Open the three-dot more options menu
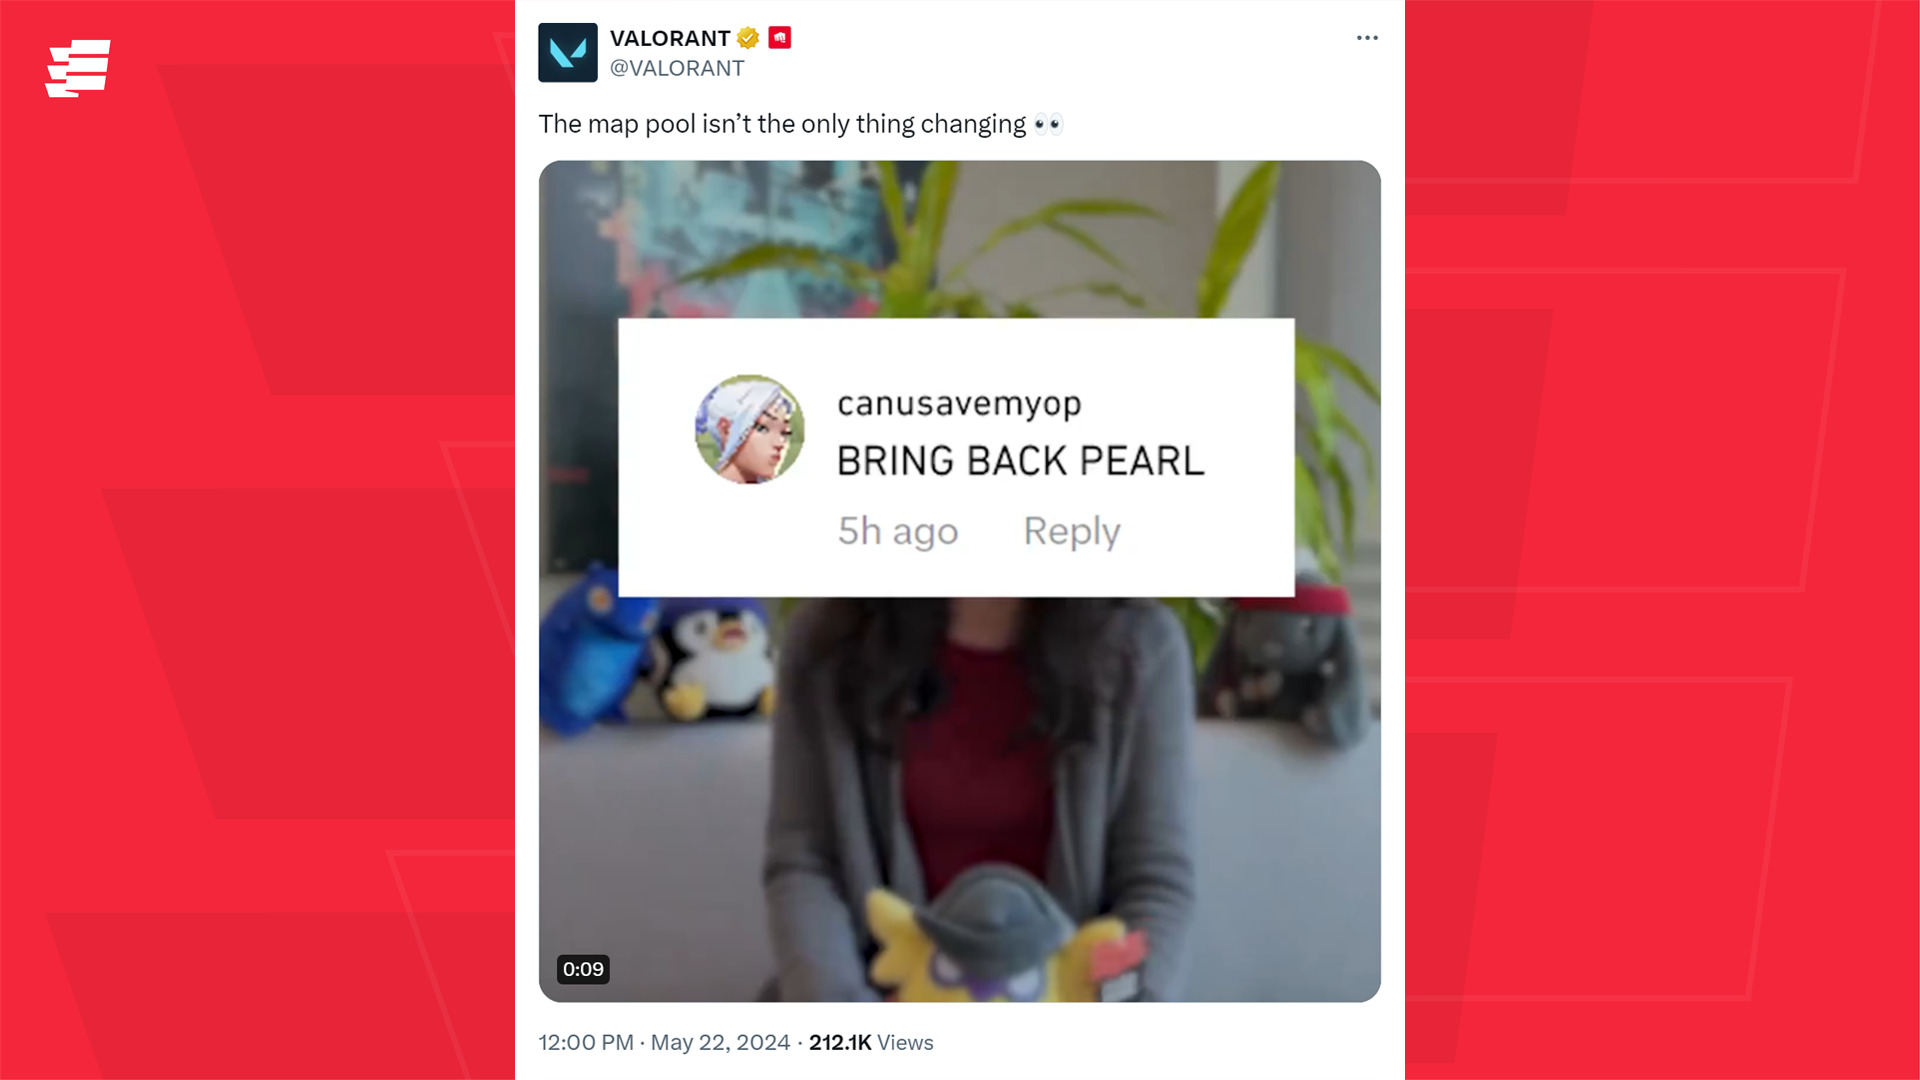The width and height of the screenshot is (1920, 1080). pyautogui.click(x=1367, y=38)
